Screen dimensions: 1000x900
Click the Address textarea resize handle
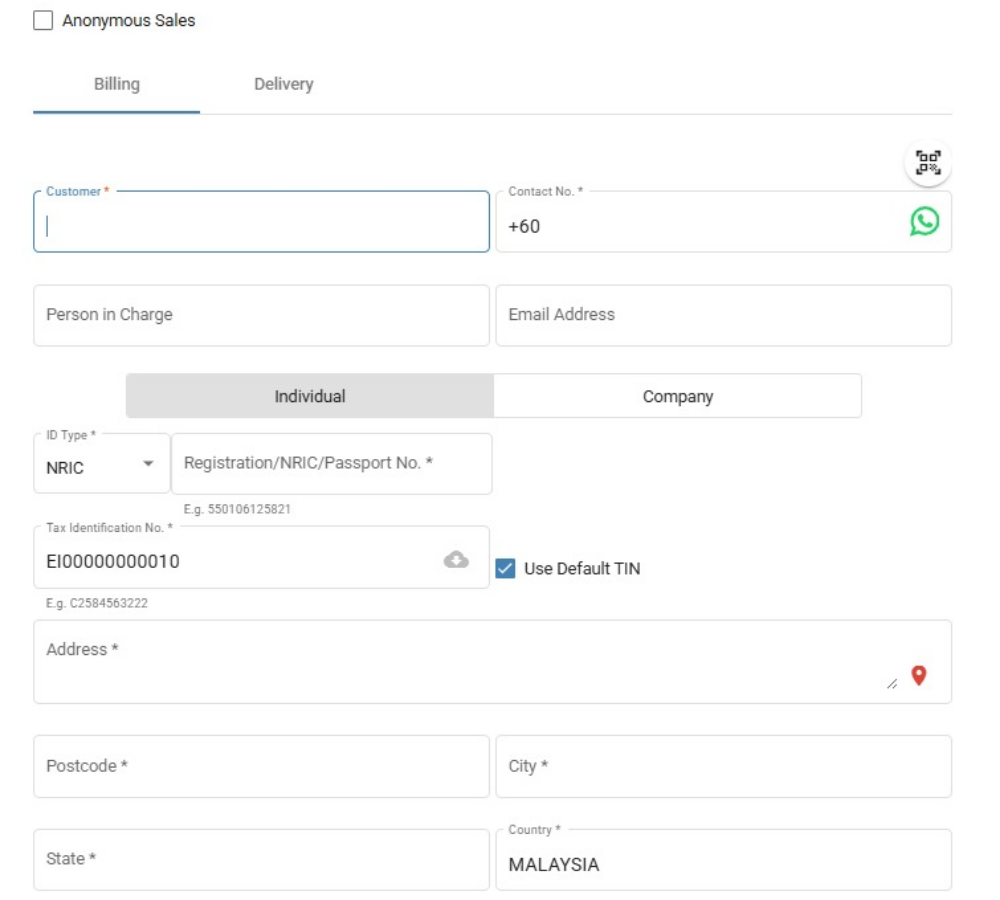[892, 683]
